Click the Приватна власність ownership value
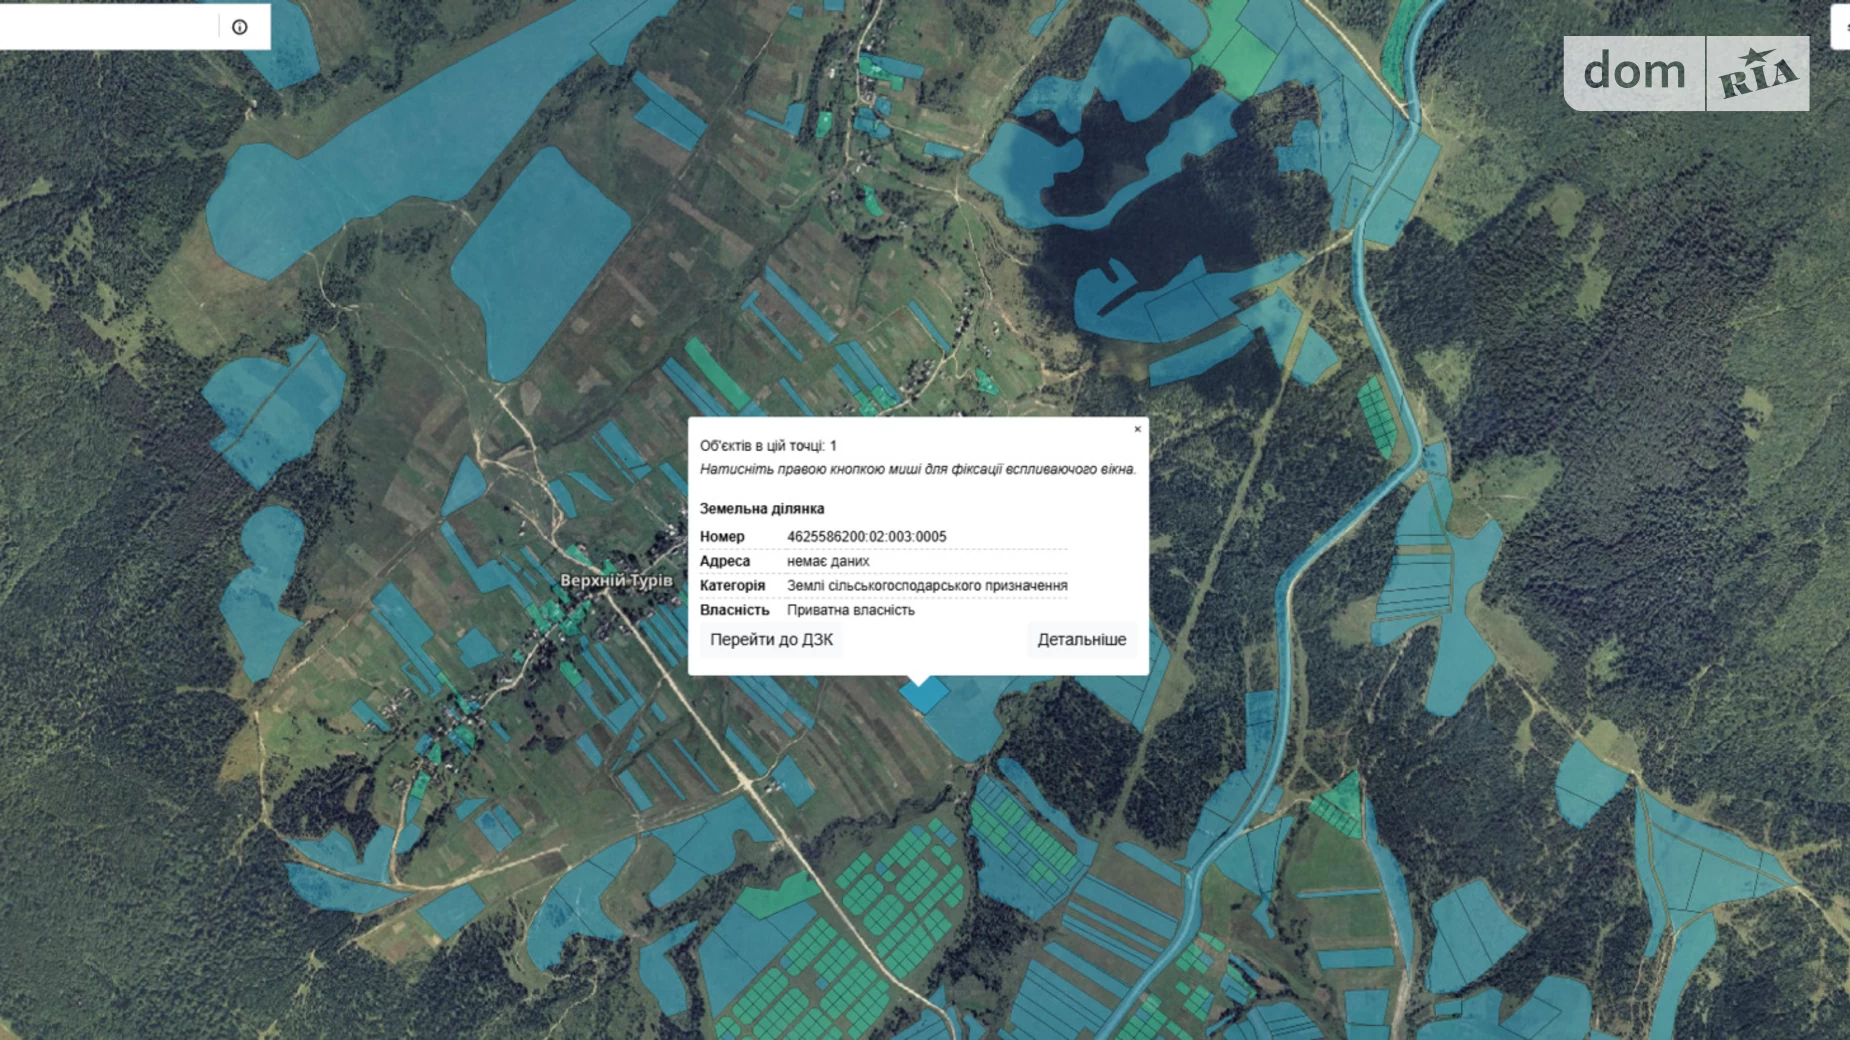Viewport: 1850px width, 1040px height. click(850, 610)
